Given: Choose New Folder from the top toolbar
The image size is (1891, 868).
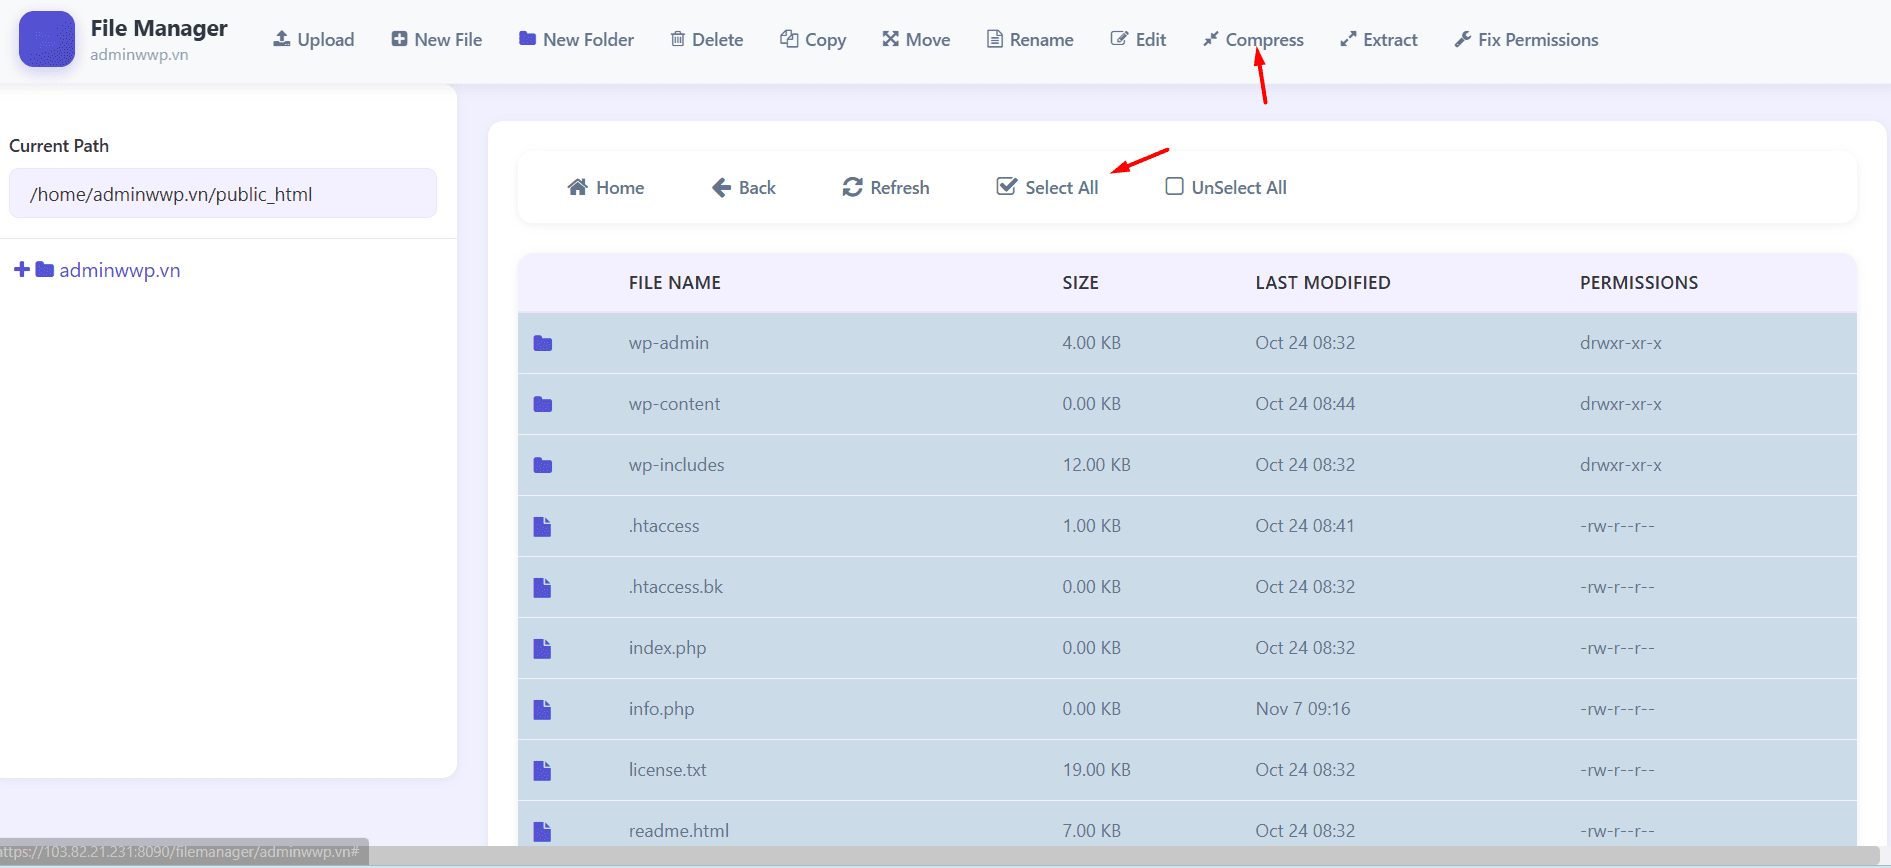Looking at the screenshot, I should click(x=576, y=39).
